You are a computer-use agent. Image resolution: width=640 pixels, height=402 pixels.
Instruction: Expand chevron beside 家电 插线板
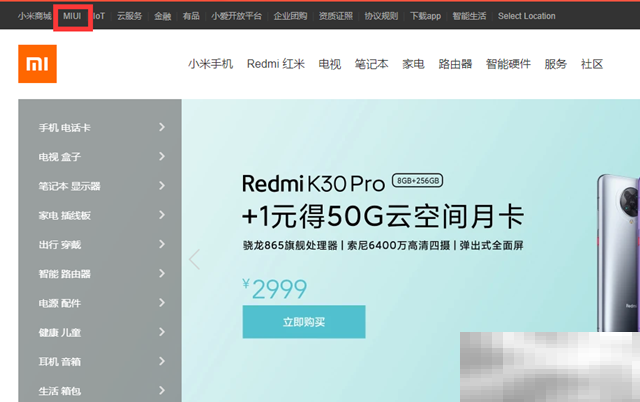click(x=162, y=215)
